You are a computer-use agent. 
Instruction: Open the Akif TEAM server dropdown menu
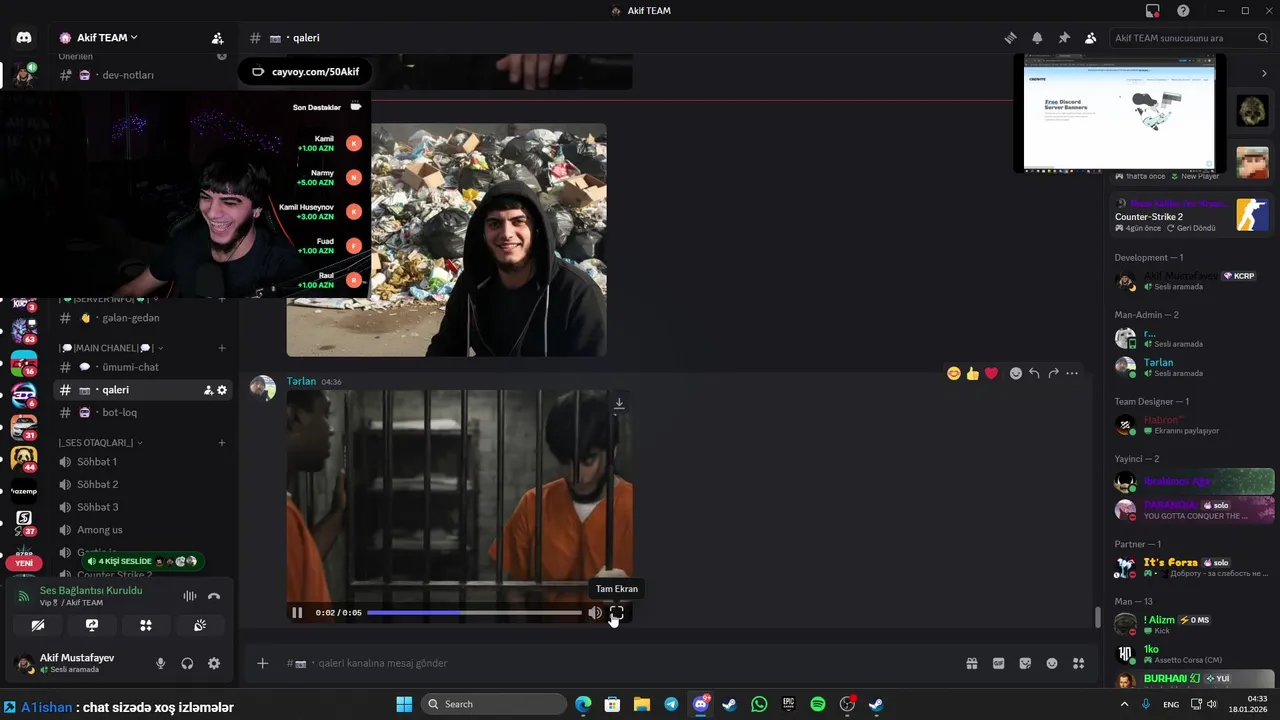(x=99, y=38)
